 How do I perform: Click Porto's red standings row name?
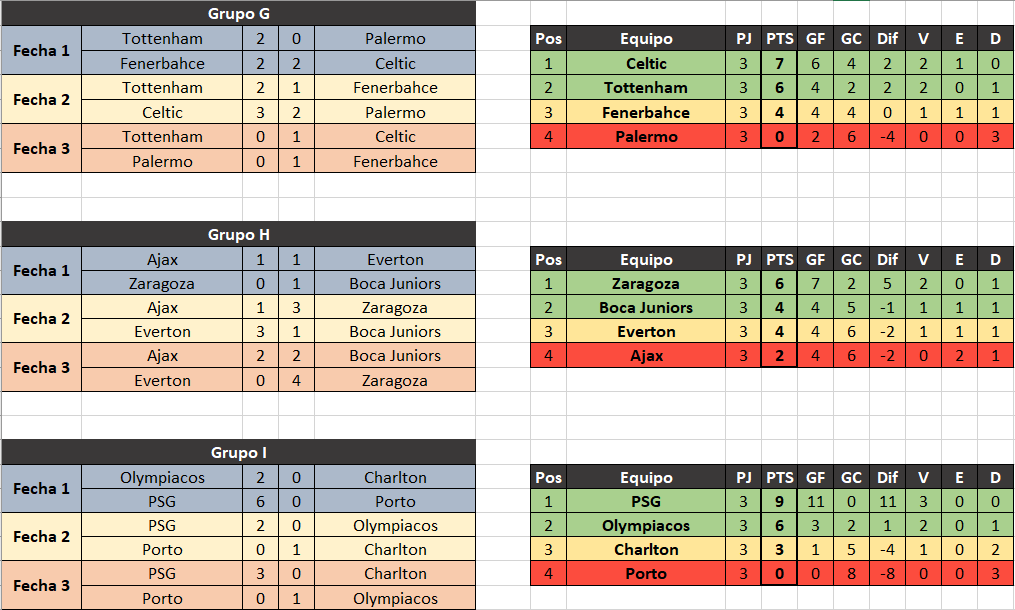point(646,574)
